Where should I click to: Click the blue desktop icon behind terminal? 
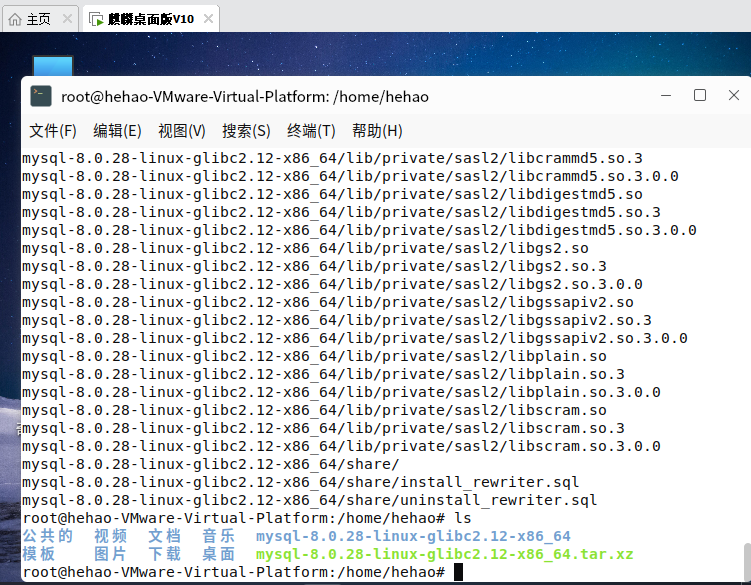53,66
